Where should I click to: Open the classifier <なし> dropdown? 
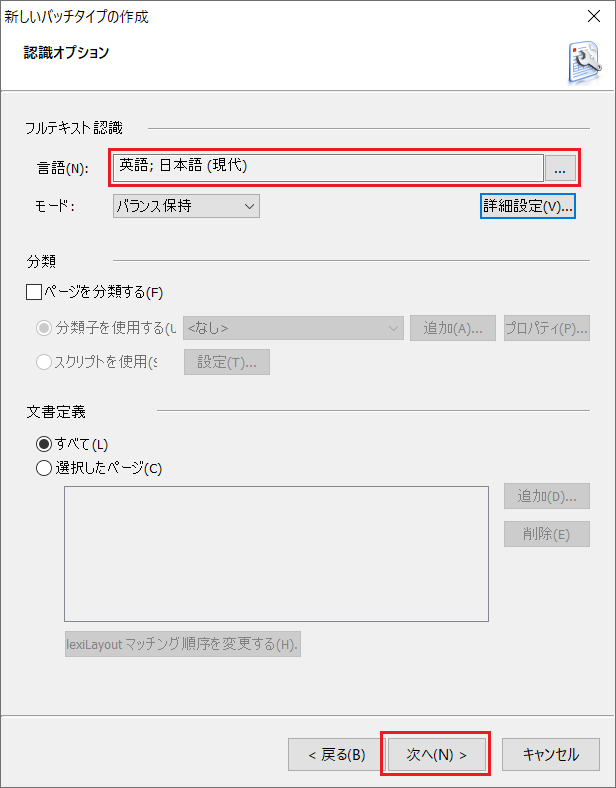[x=293, y=328]
